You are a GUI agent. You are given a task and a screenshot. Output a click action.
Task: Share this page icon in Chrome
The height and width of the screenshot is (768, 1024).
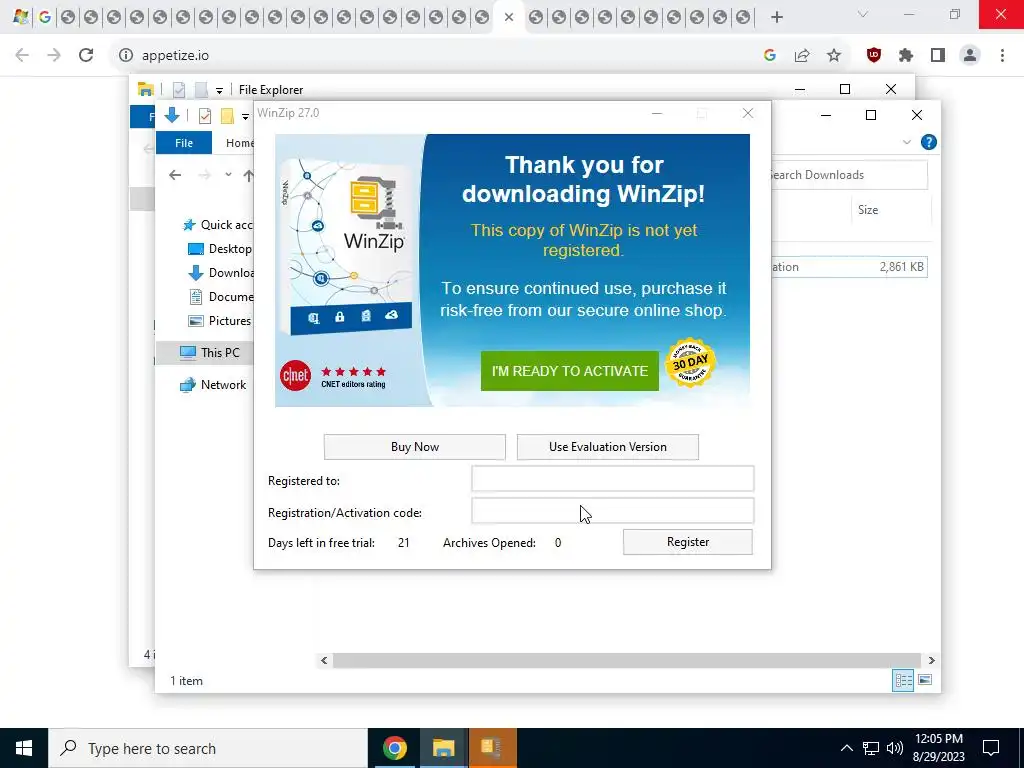pyautogui.click(x=802, y=56)
